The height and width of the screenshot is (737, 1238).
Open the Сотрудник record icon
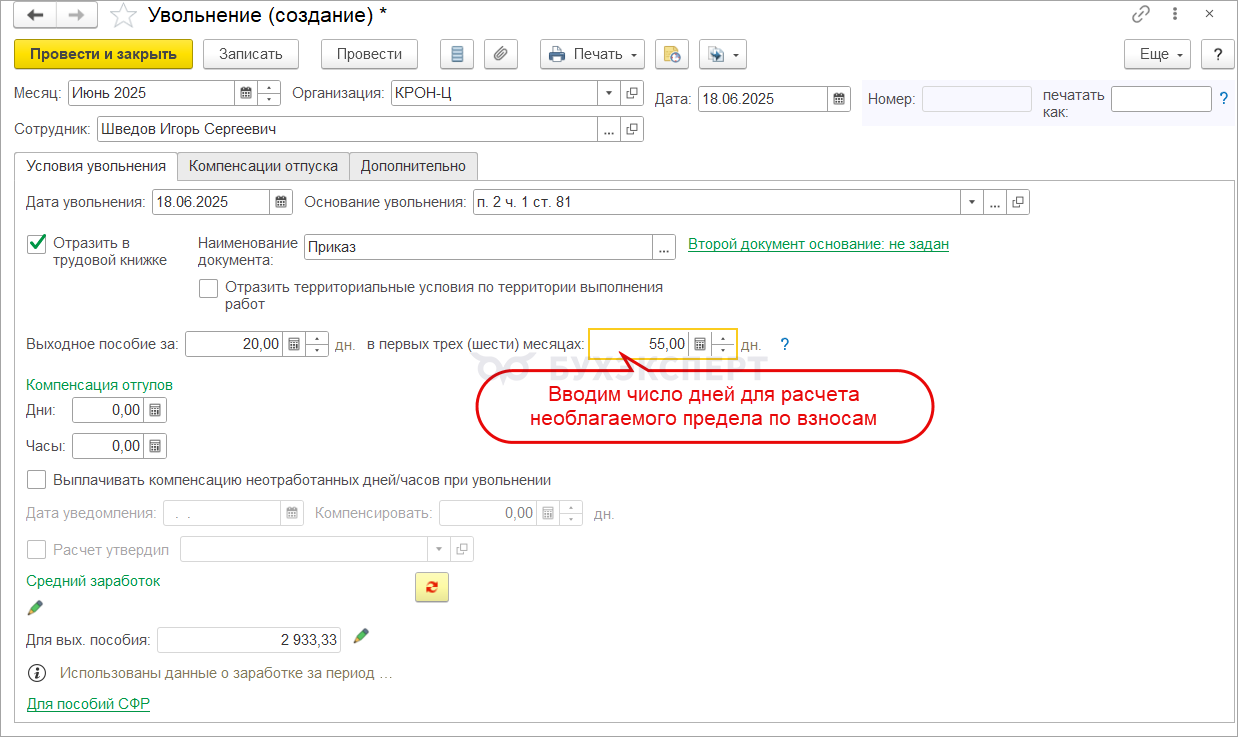pyautogui.click(x=632, y=129)
